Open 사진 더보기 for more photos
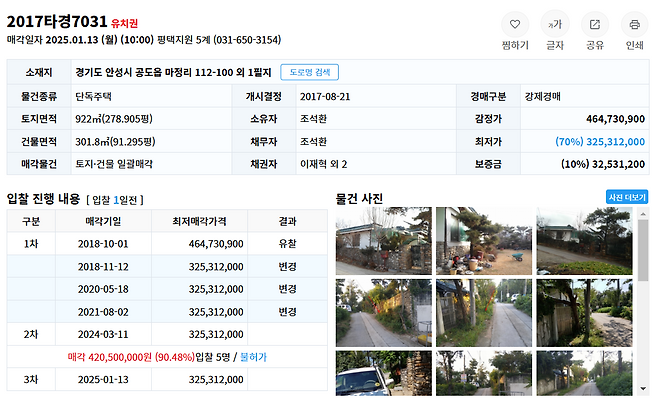 click(x=627, y=197)
